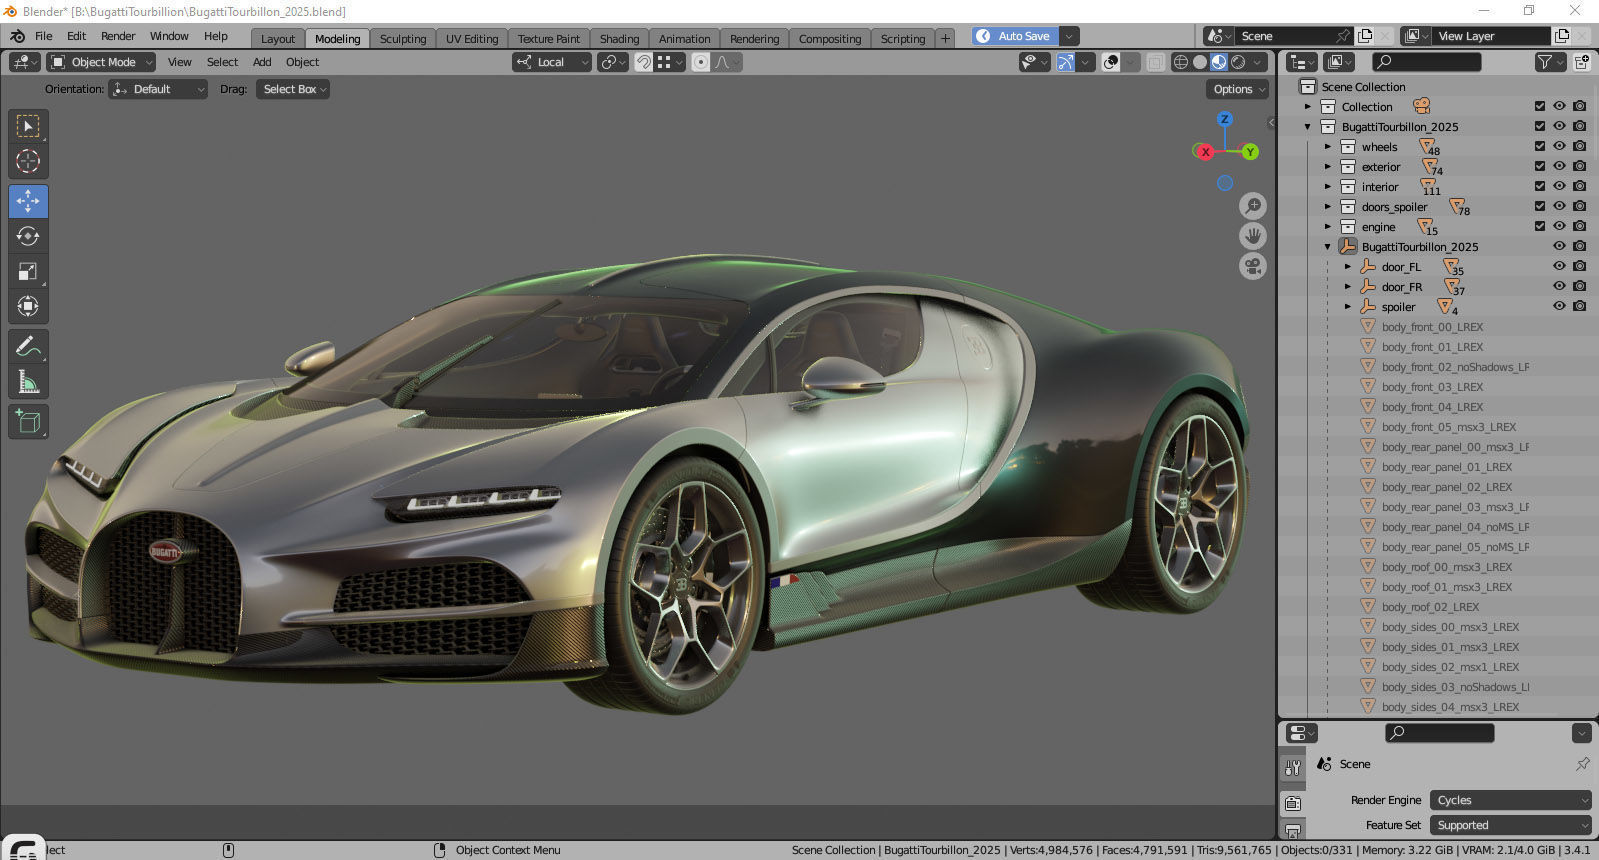Toggle X-ray display in viewport header
The height and width of the screenshot is (860, 1599).
1155,62
